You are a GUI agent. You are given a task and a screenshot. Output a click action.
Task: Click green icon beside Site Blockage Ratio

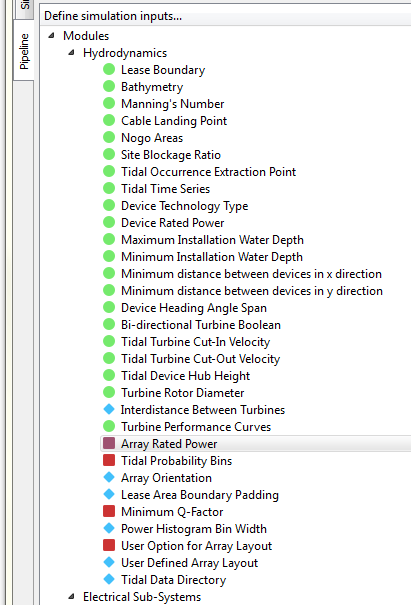(x=109, y=154)
